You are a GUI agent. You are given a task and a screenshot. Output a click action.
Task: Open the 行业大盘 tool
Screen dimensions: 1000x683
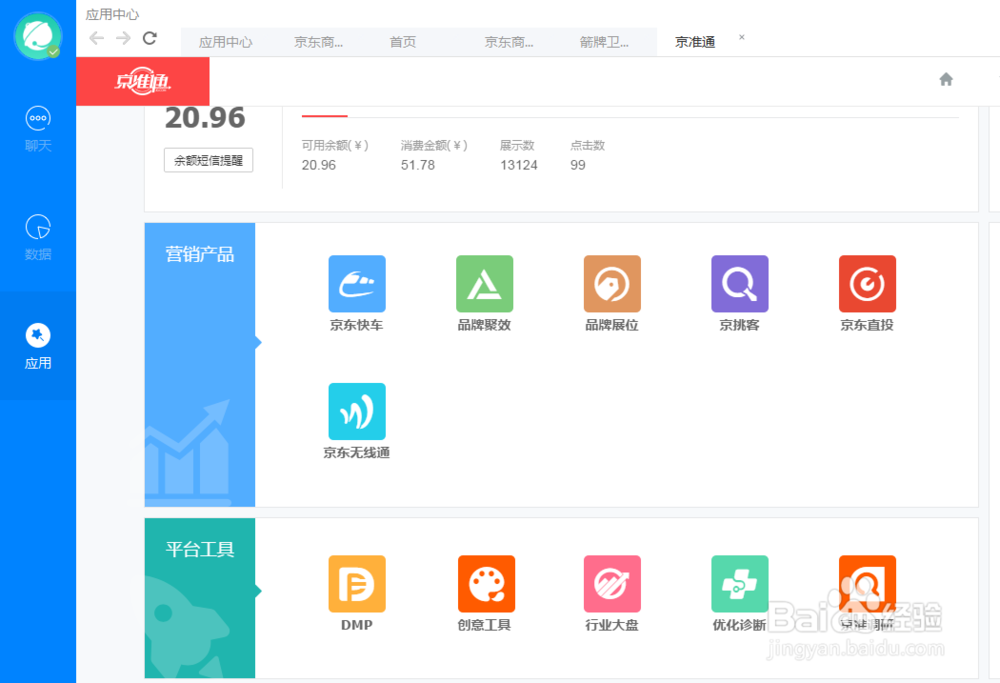pos(612,584)
